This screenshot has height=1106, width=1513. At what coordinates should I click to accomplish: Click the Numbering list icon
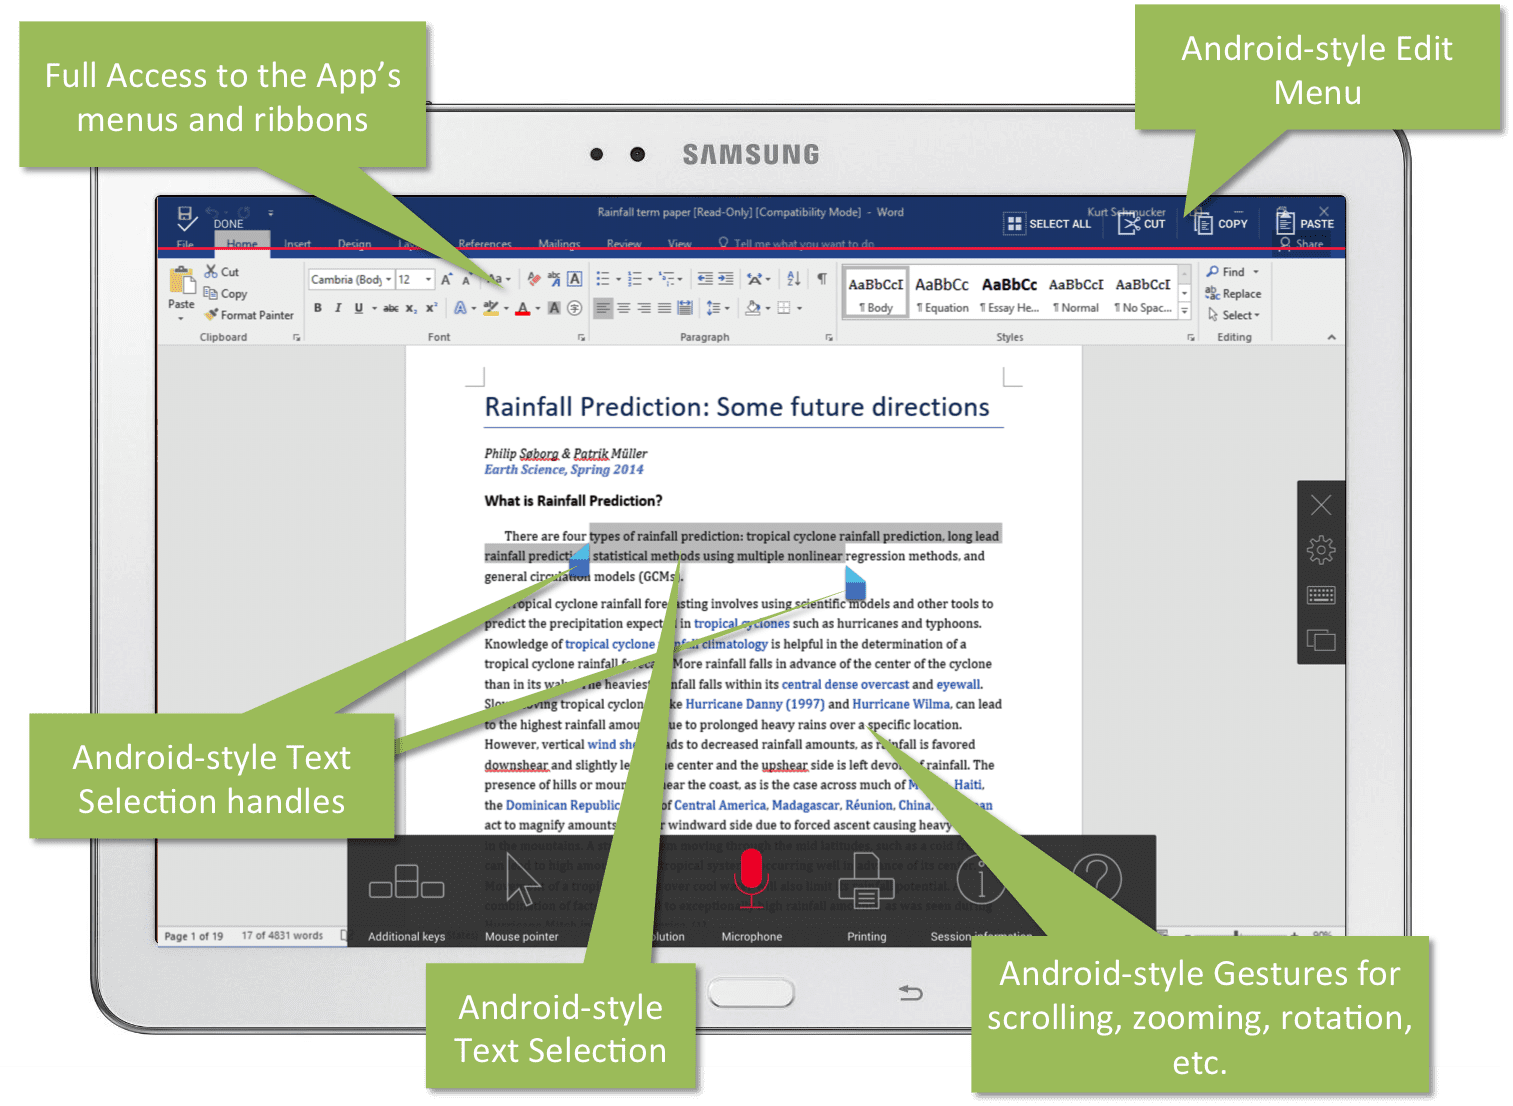coord(635,280)
